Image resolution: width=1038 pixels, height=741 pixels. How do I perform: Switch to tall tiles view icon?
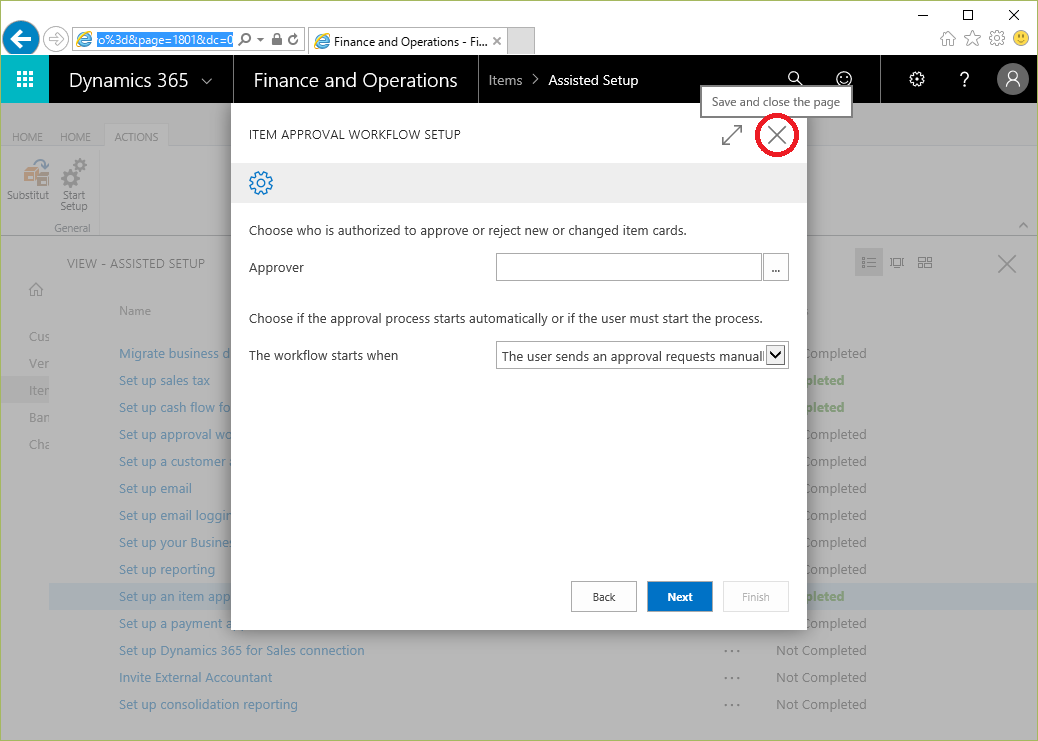point(897,263)
